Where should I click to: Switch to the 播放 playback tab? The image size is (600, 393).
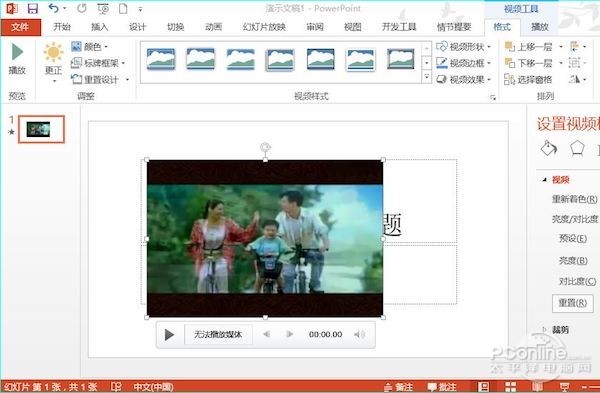coord(540,27)
